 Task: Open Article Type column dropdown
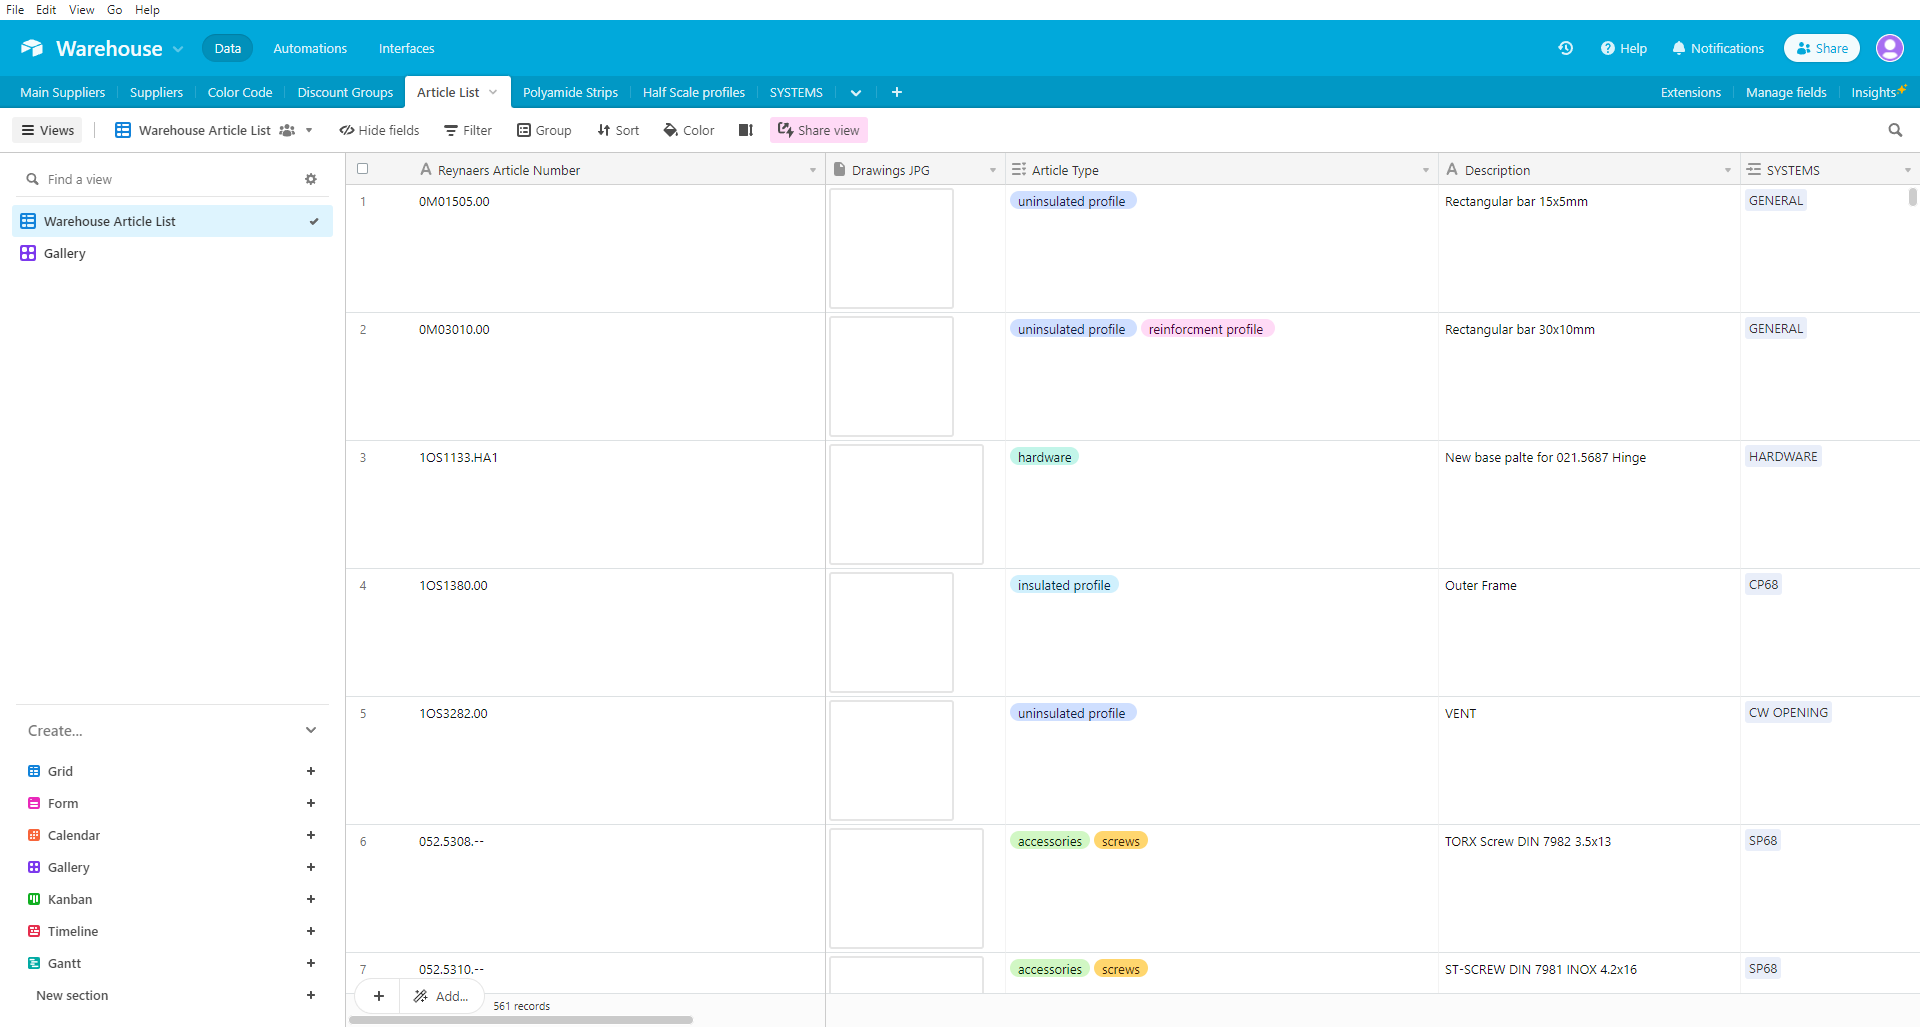[1426, 170]
